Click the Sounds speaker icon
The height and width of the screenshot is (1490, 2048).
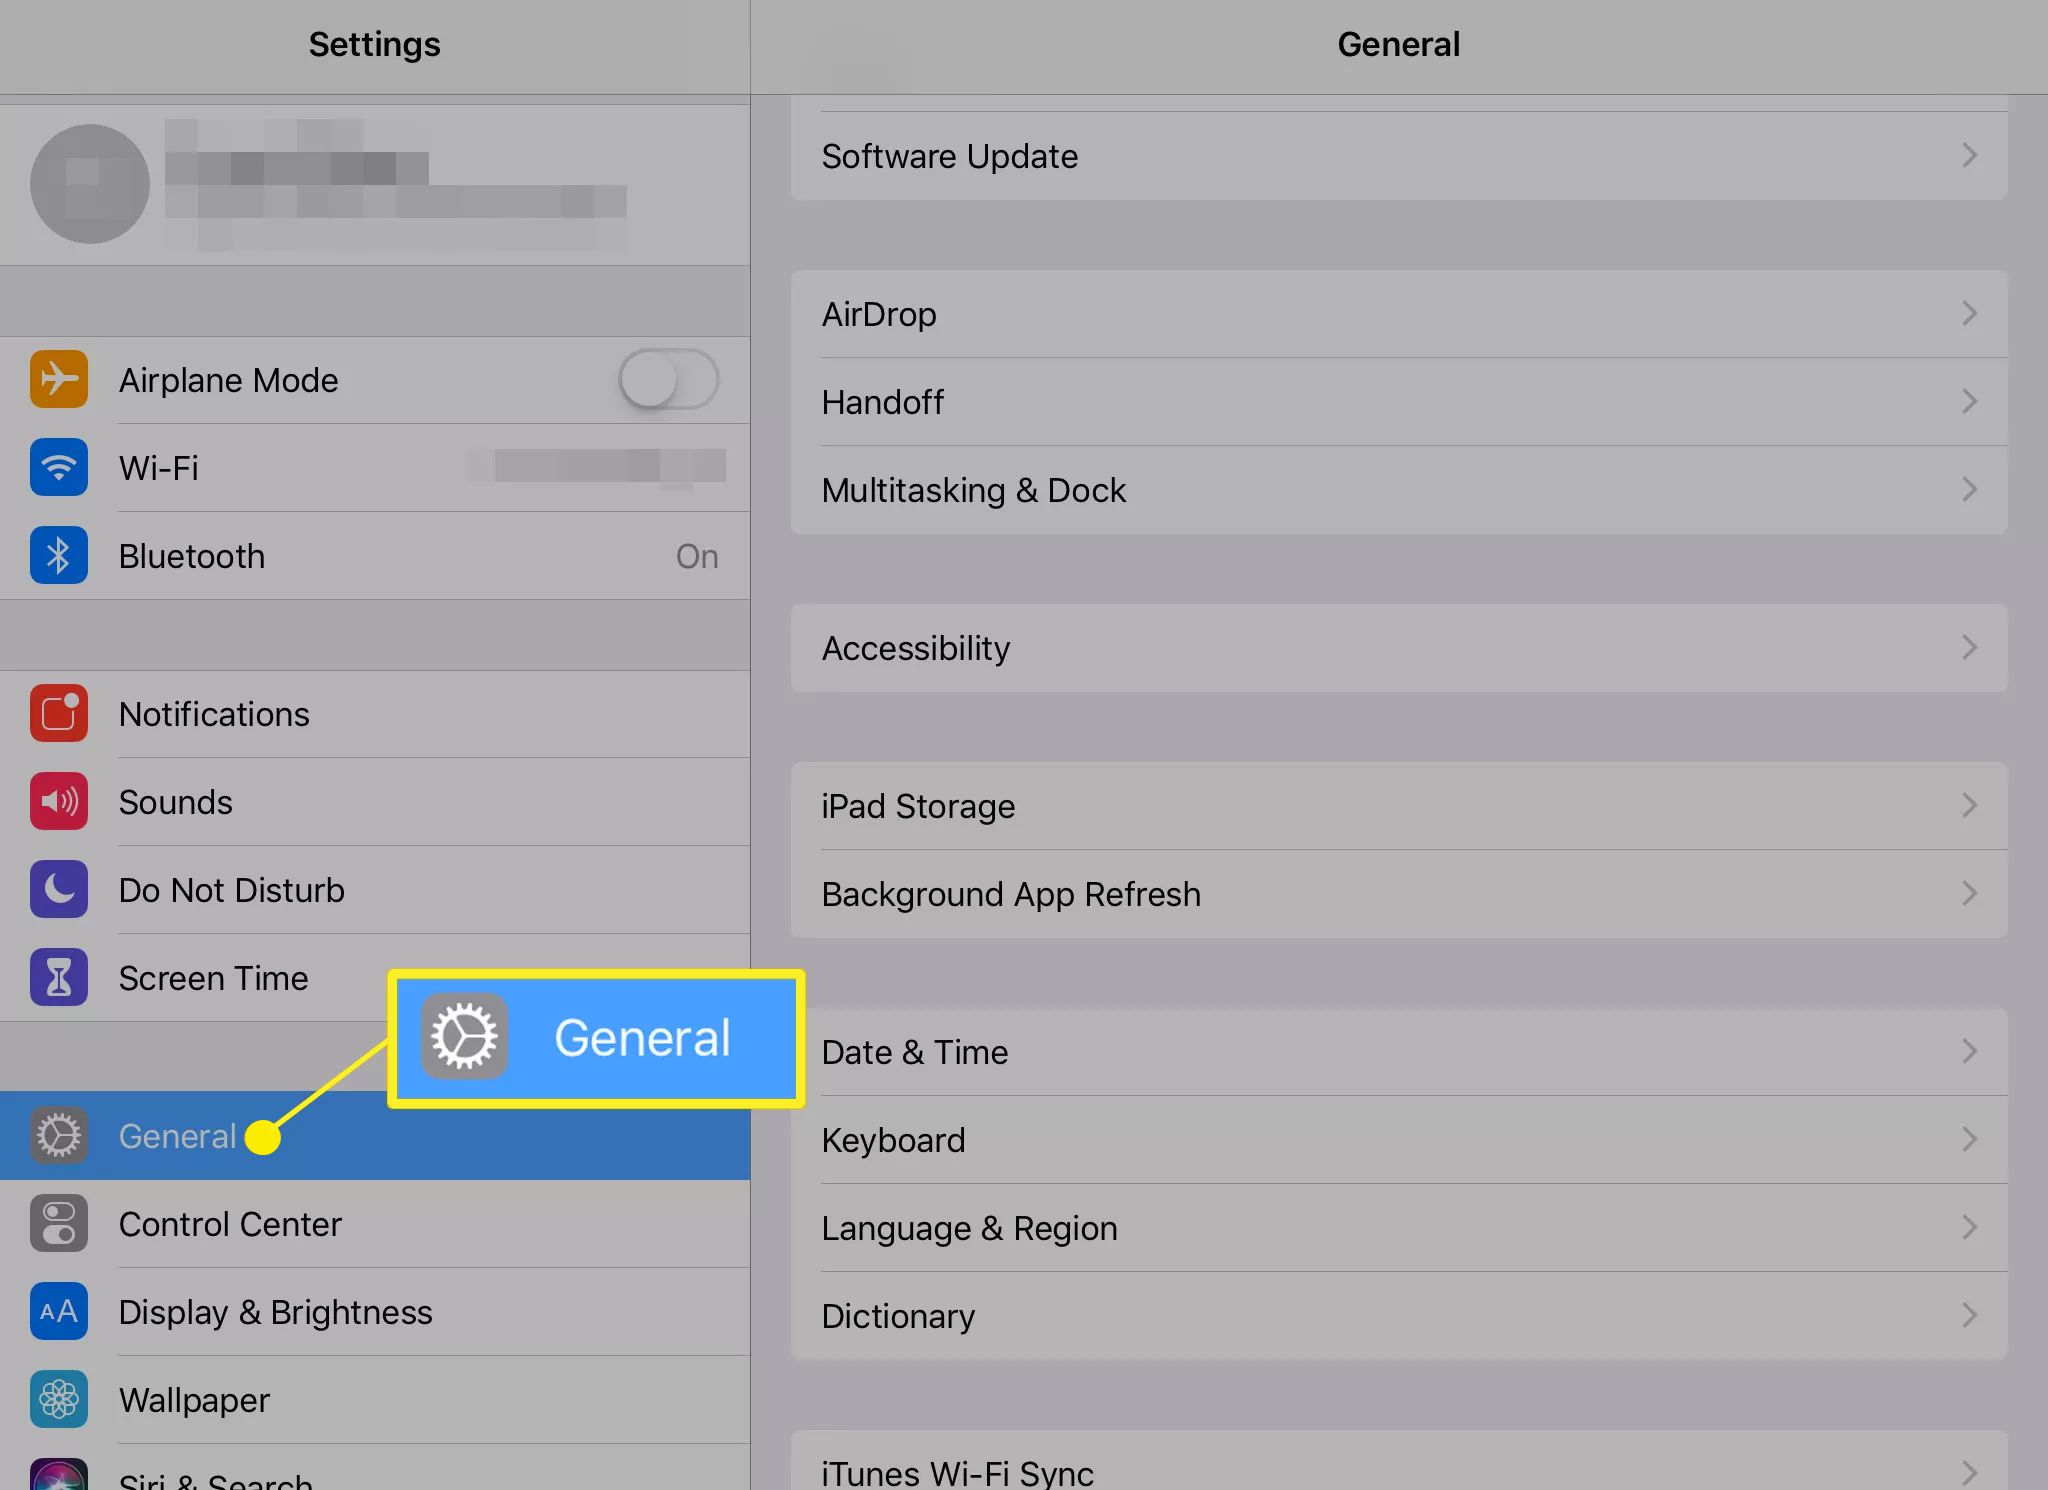(x=59, y=801)
